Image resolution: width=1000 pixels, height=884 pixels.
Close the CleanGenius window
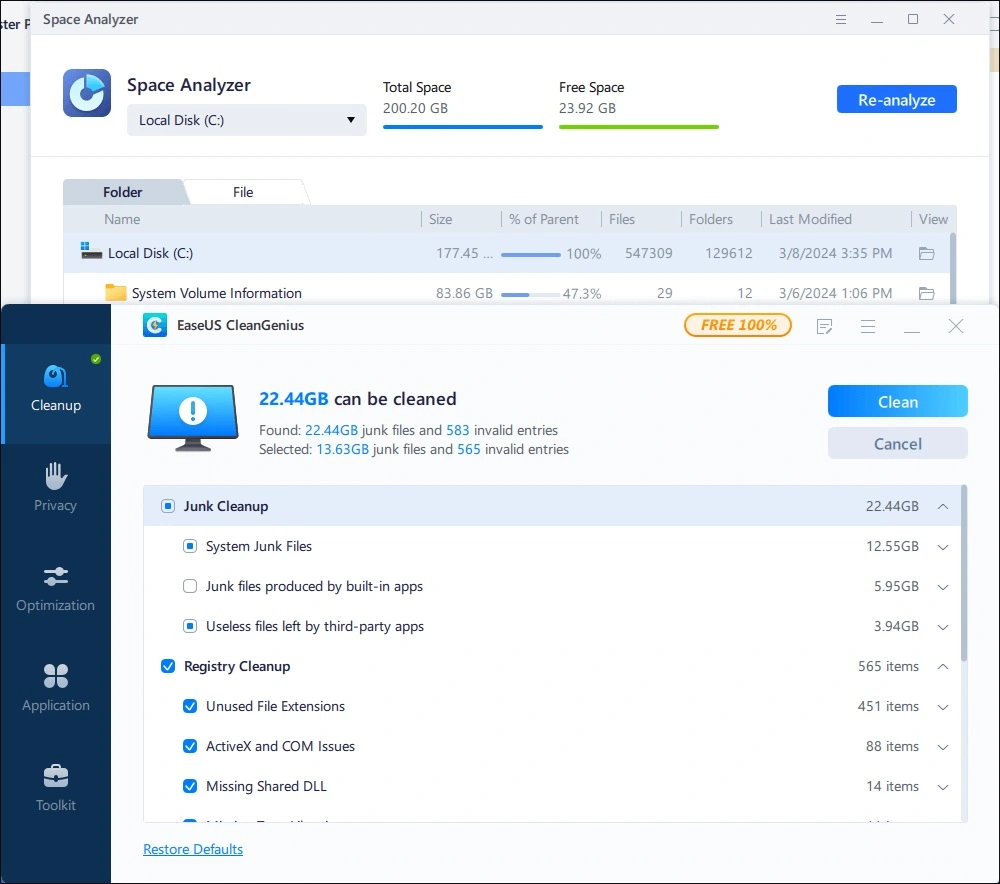[x=955, y=327]
